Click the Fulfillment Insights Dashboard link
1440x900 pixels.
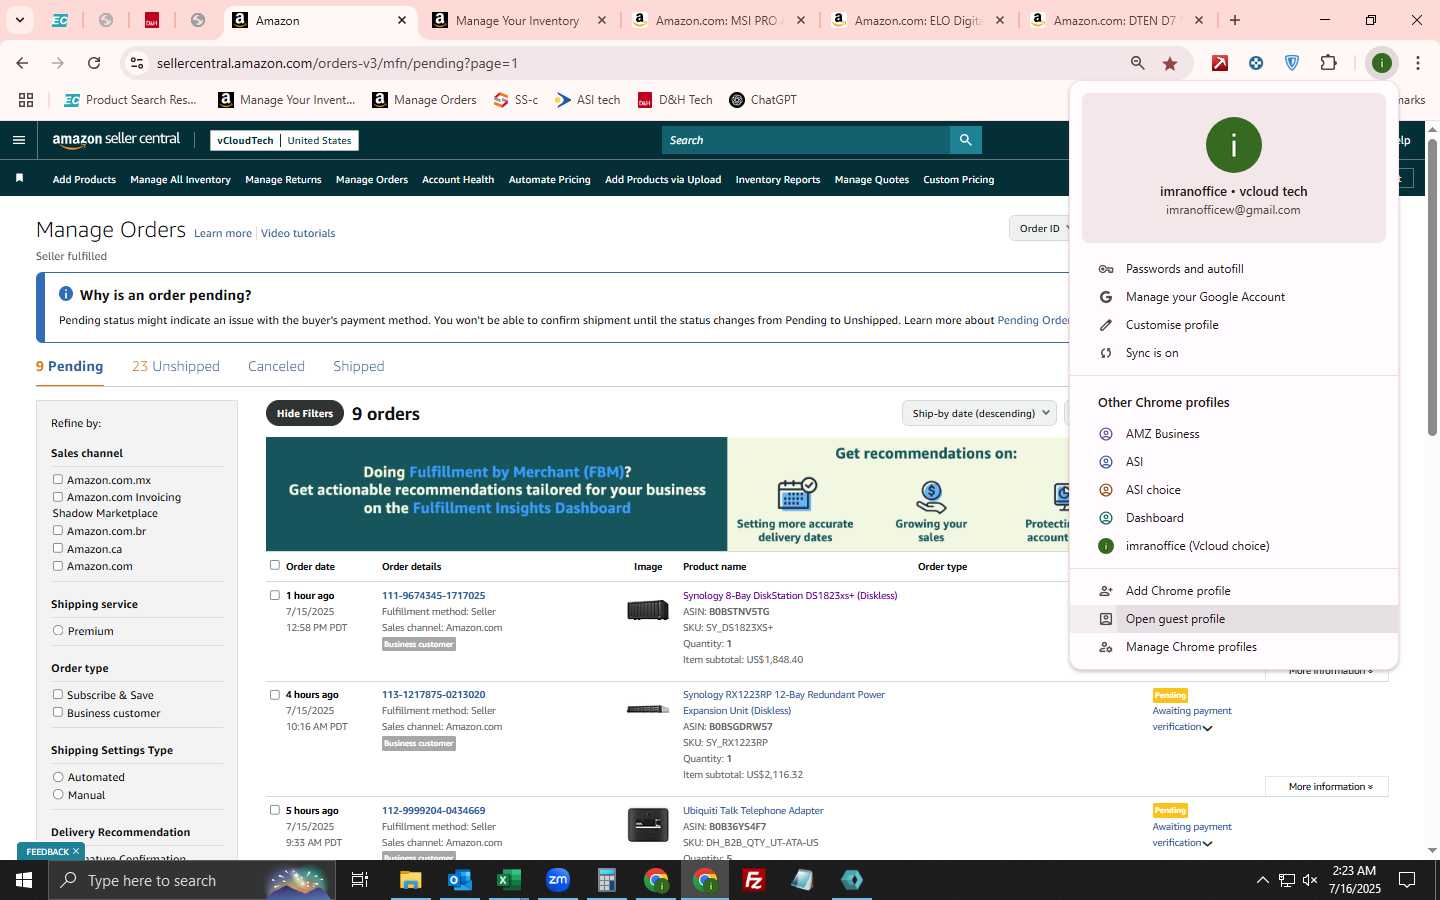[522, 508]
